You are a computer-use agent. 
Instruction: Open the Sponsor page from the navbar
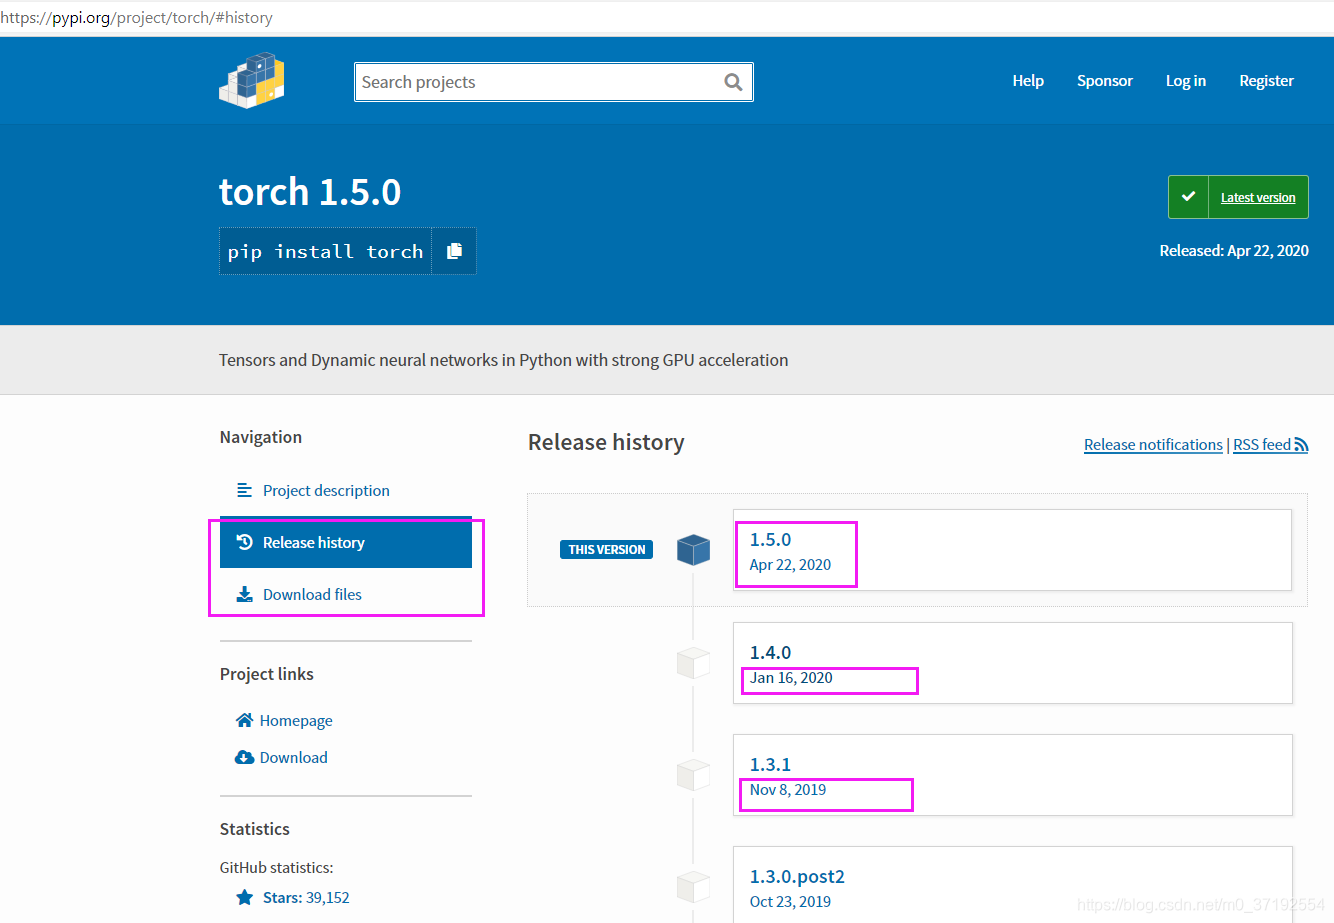point(1104,81)
